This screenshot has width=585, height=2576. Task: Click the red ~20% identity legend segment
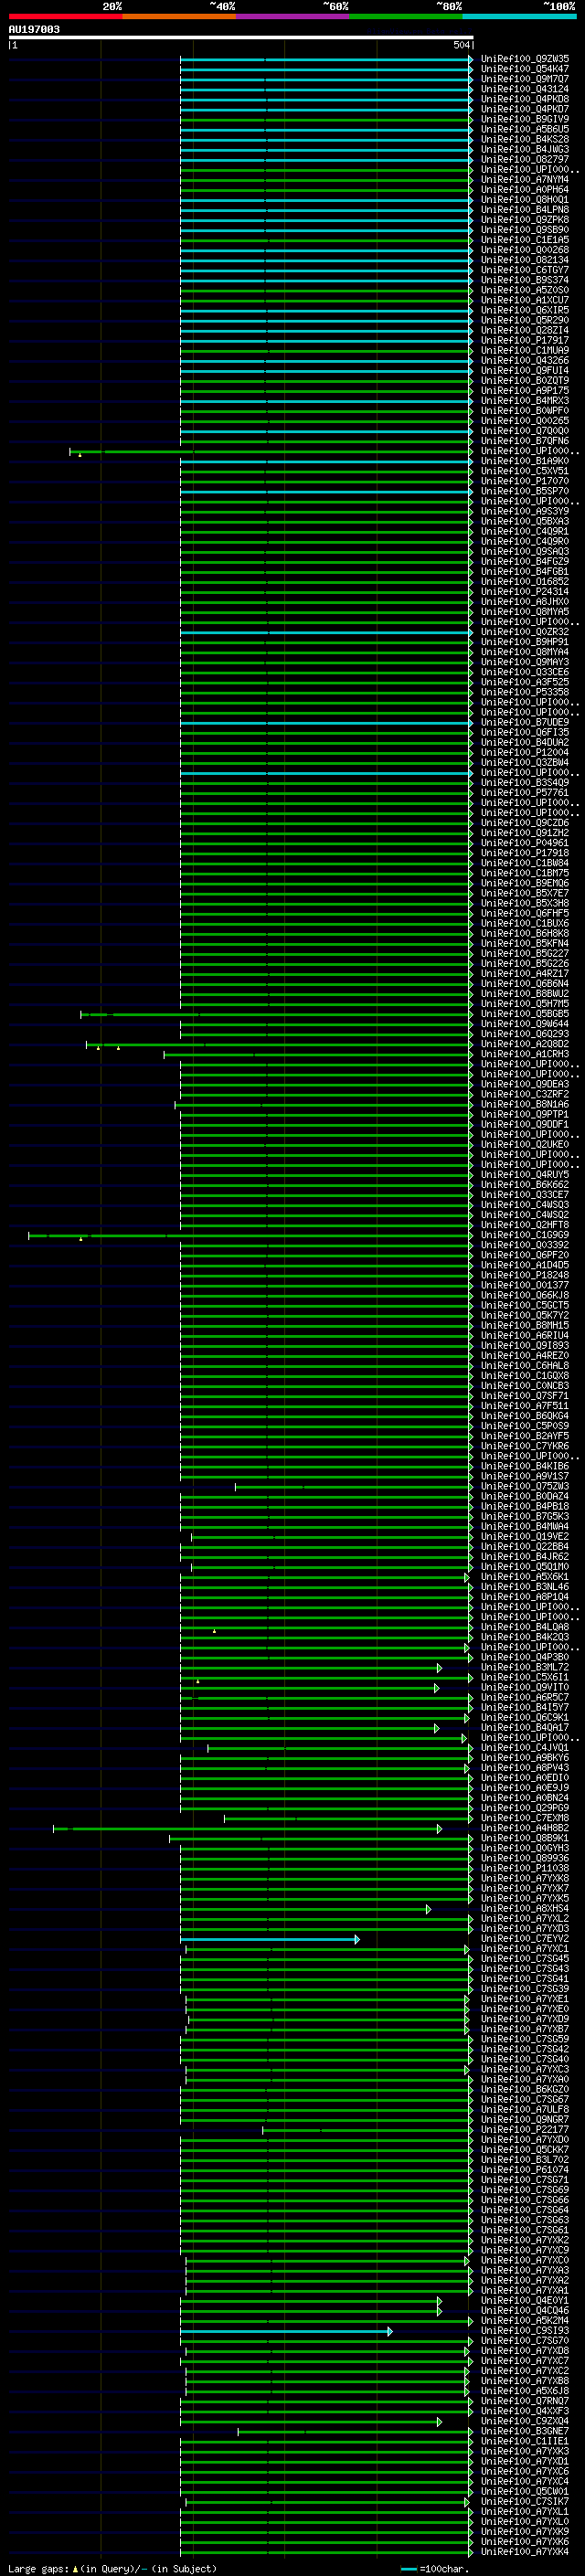point(65,16)
